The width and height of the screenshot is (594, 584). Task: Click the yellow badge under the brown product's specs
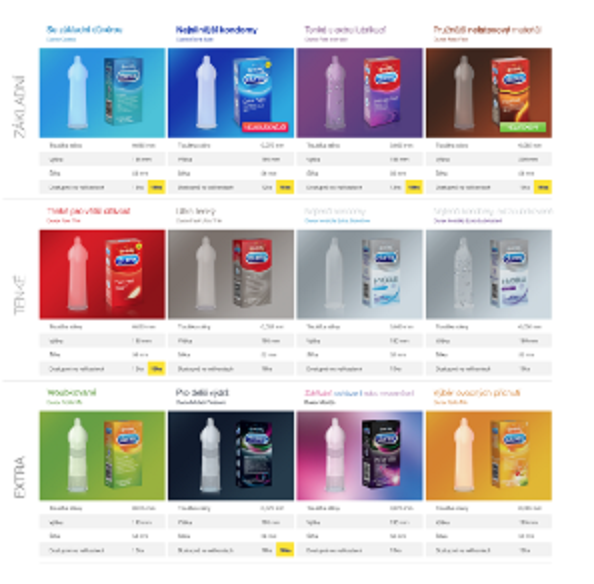[x=542, y=187]
